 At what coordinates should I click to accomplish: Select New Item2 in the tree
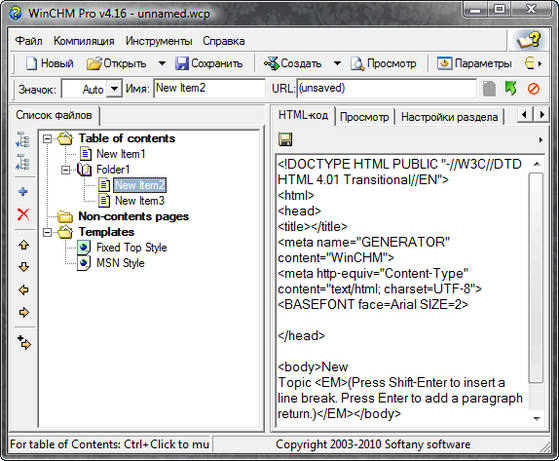tap(140, 185)
